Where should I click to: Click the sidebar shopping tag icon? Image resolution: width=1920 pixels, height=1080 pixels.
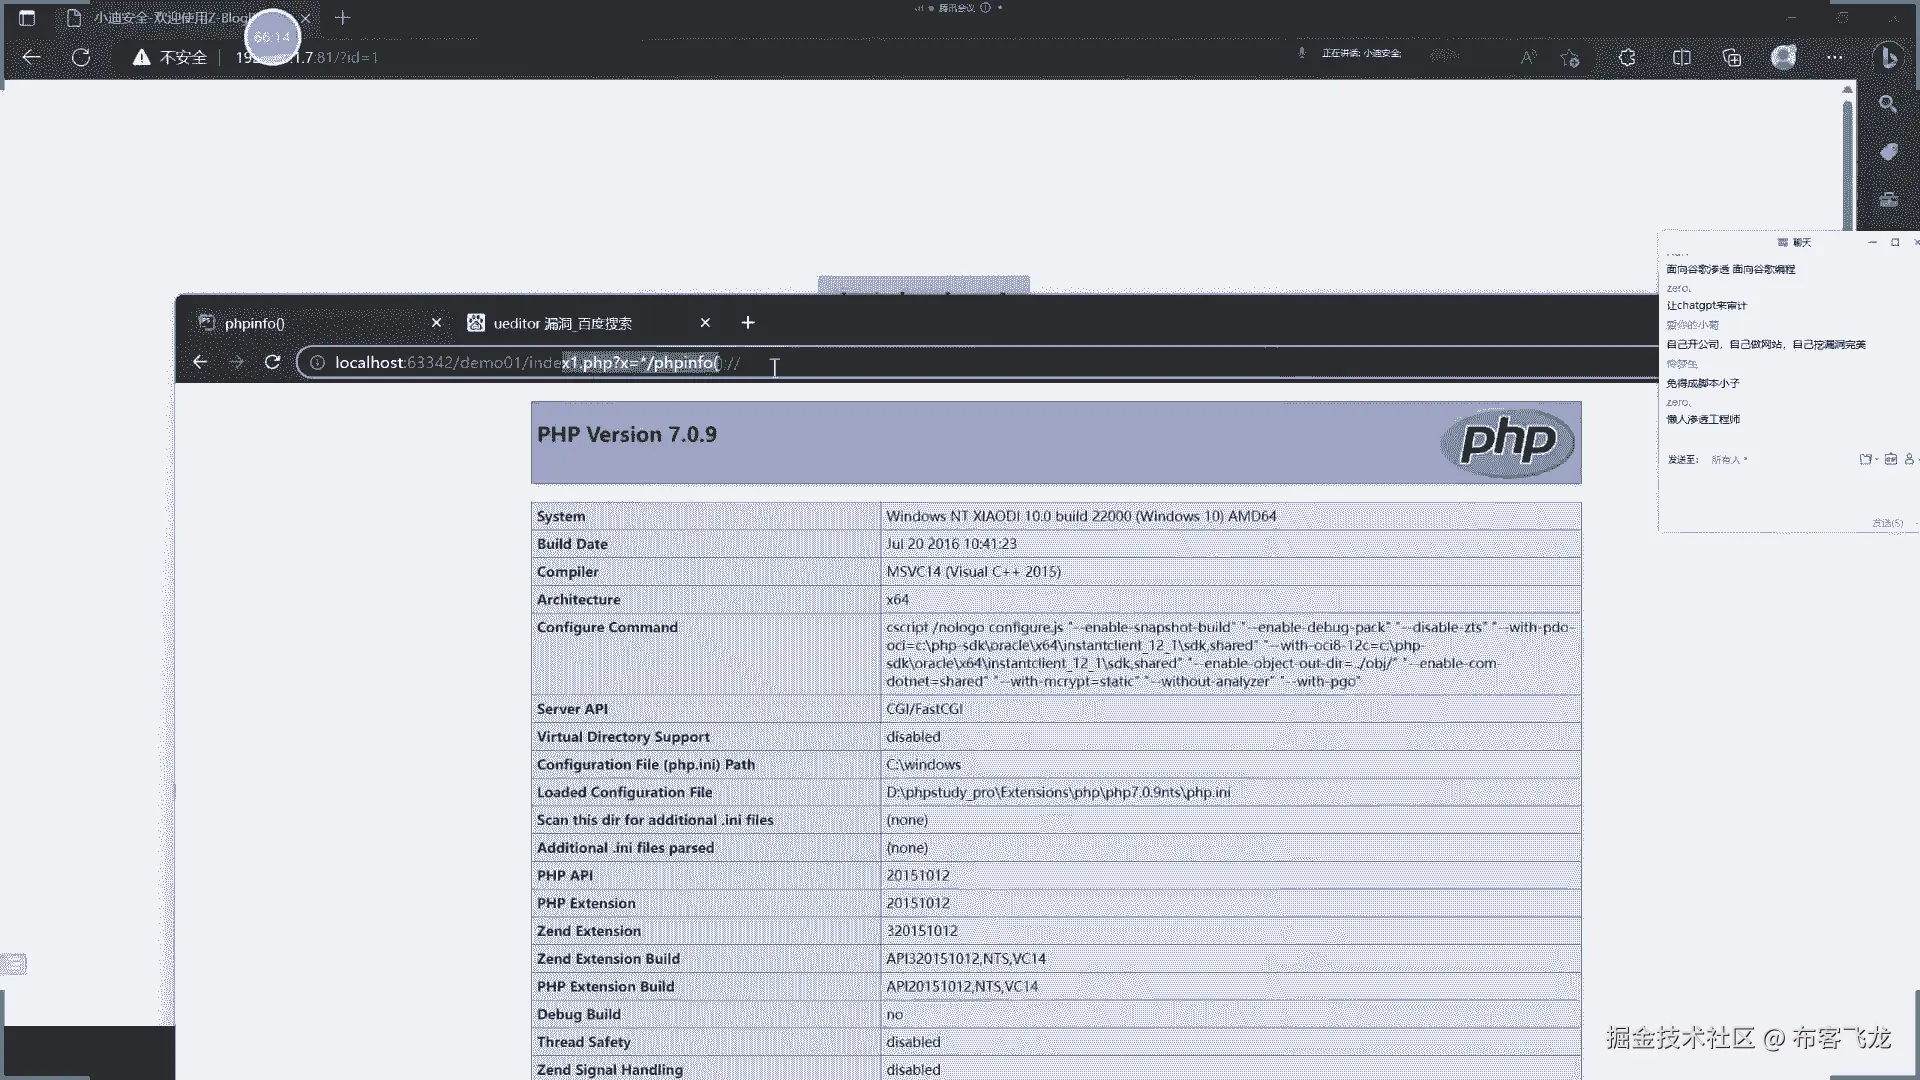[1888, 152]
